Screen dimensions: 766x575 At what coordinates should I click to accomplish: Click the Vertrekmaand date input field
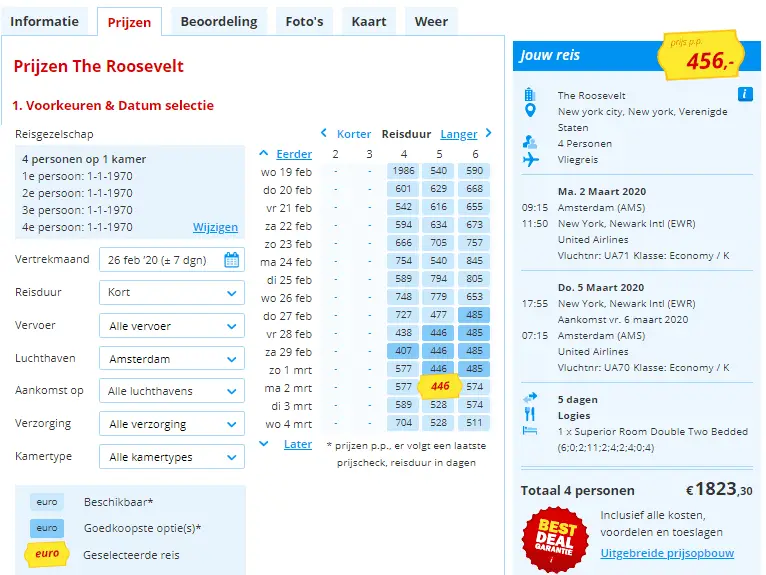[x=172, y=260]
